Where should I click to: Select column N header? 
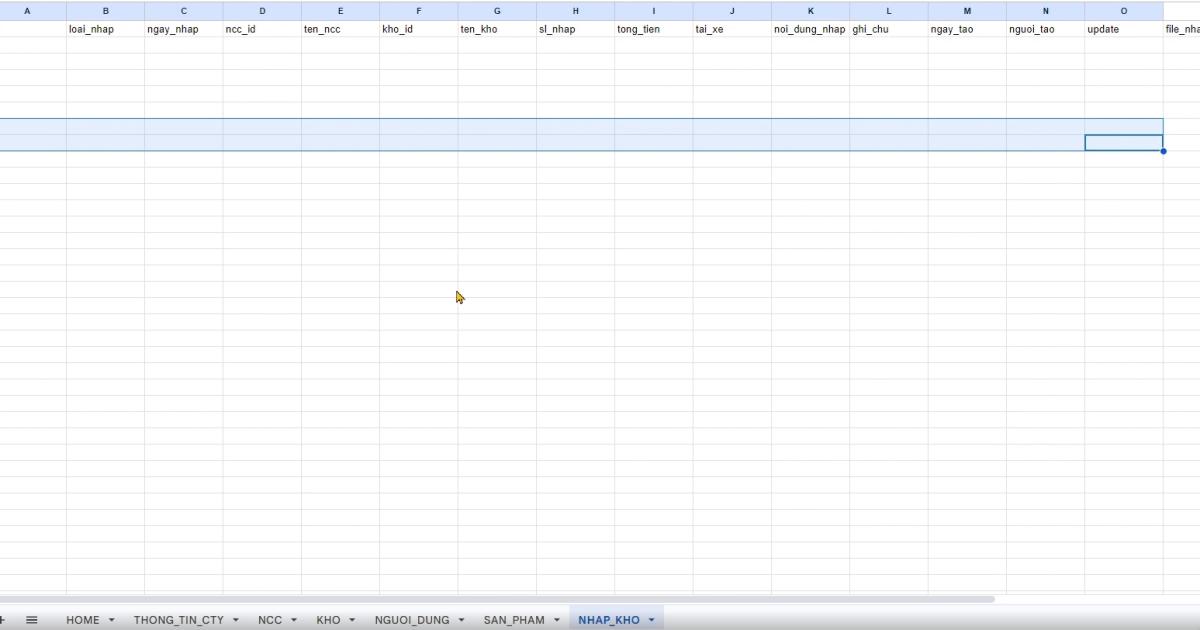pyautogui.click(x=1046, y=11)
